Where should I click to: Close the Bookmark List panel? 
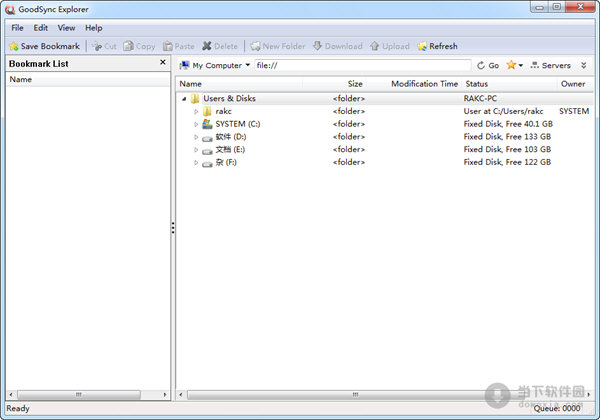[x=163, y=62]
